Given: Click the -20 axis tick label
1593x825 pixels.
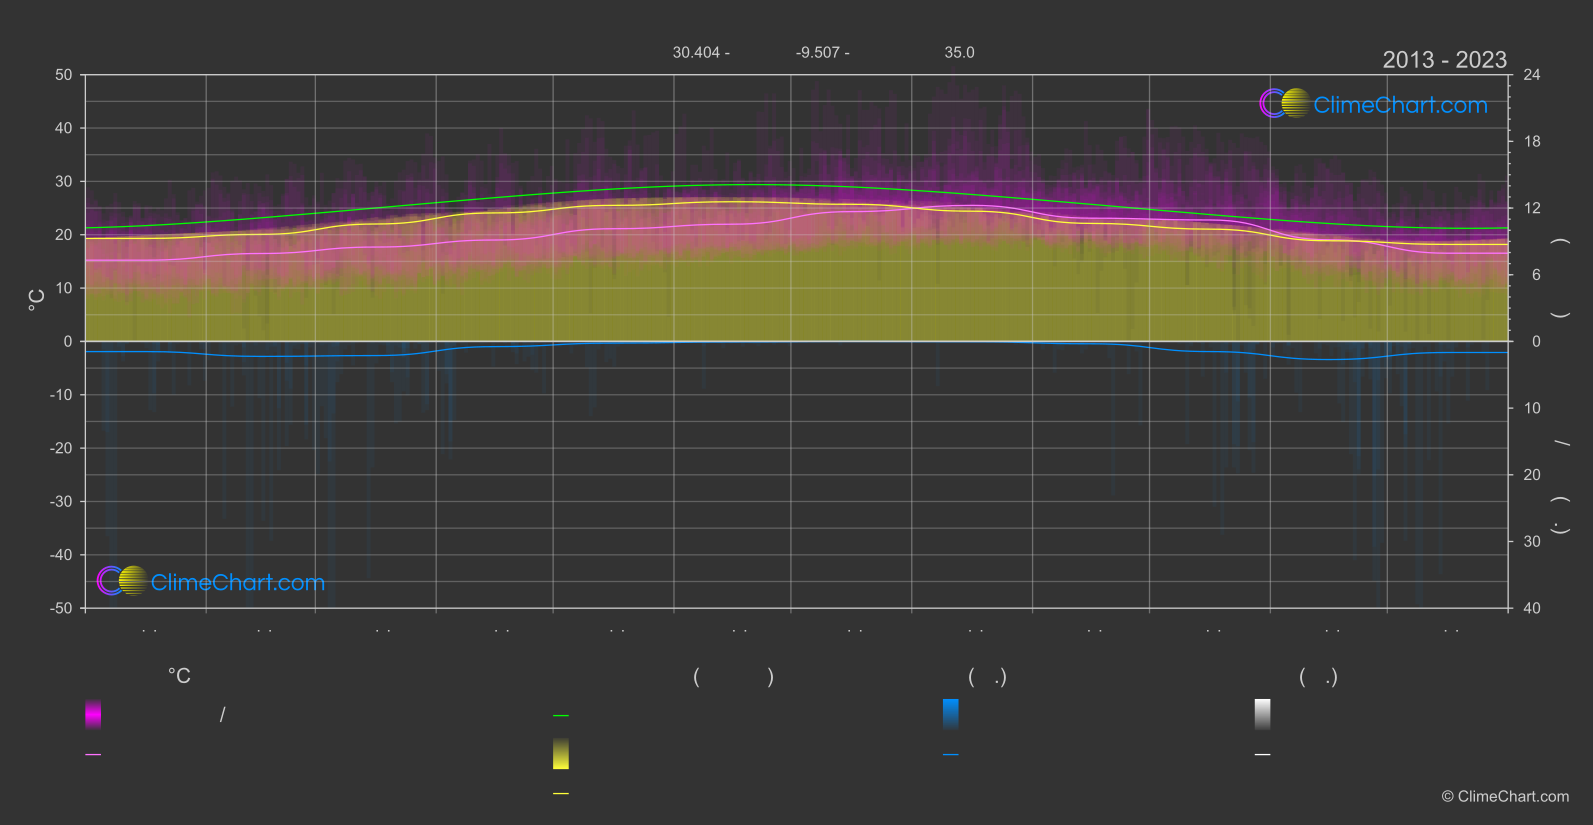Looking at the screenshot, I should click(62, 448).
